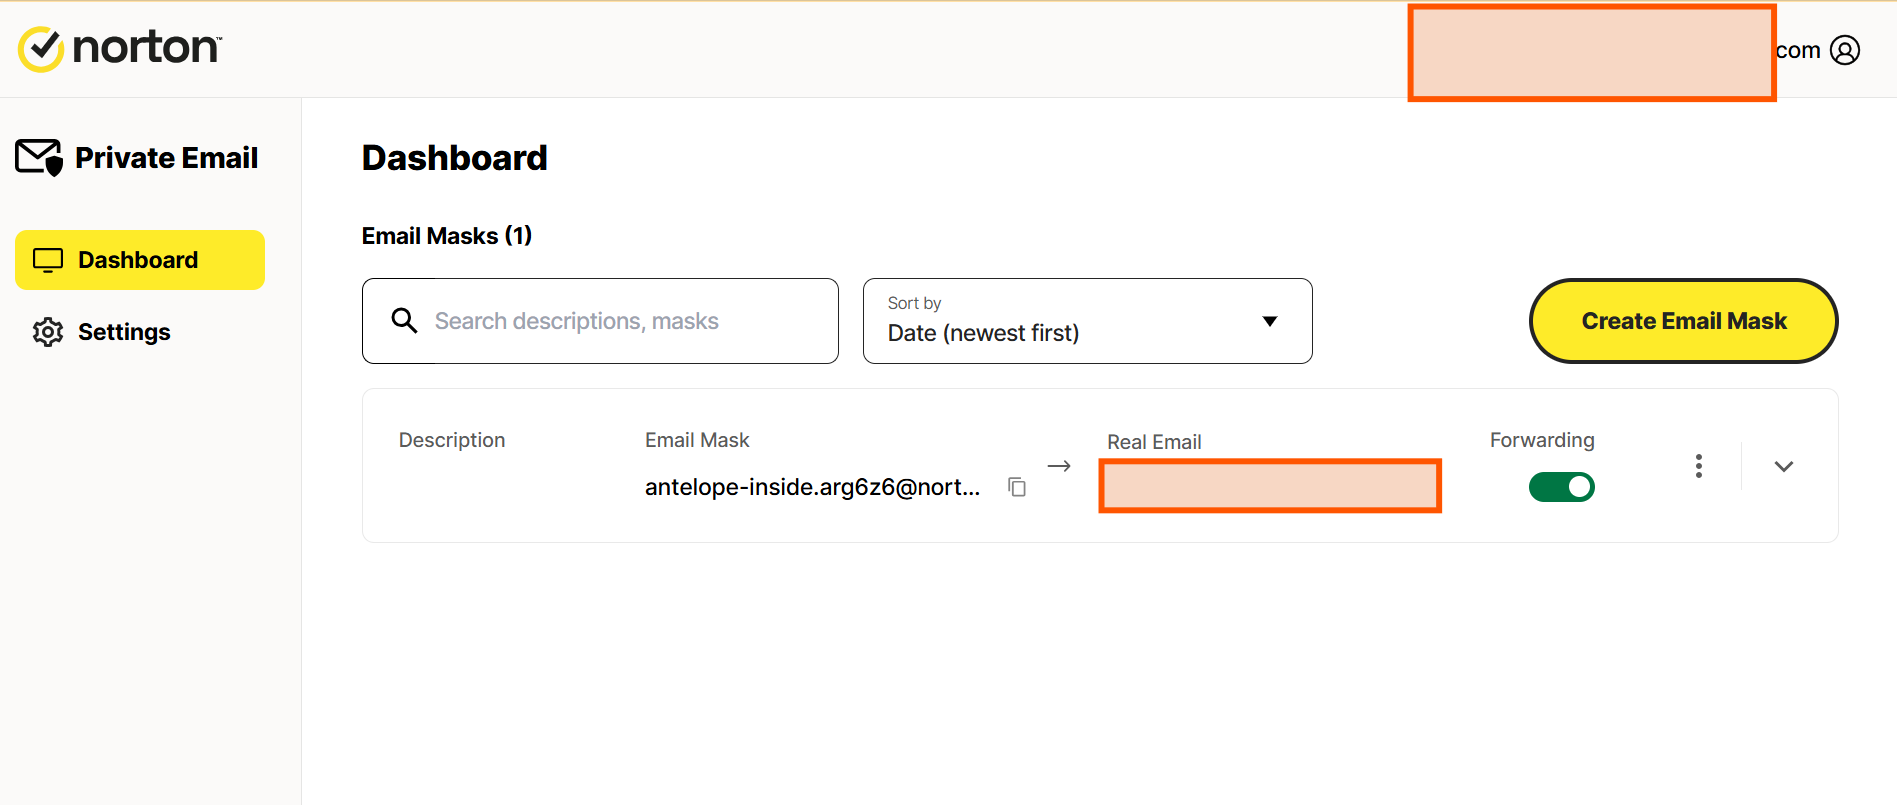
Task: Open the user account profile icon
Action: [x=1844, y=50]
